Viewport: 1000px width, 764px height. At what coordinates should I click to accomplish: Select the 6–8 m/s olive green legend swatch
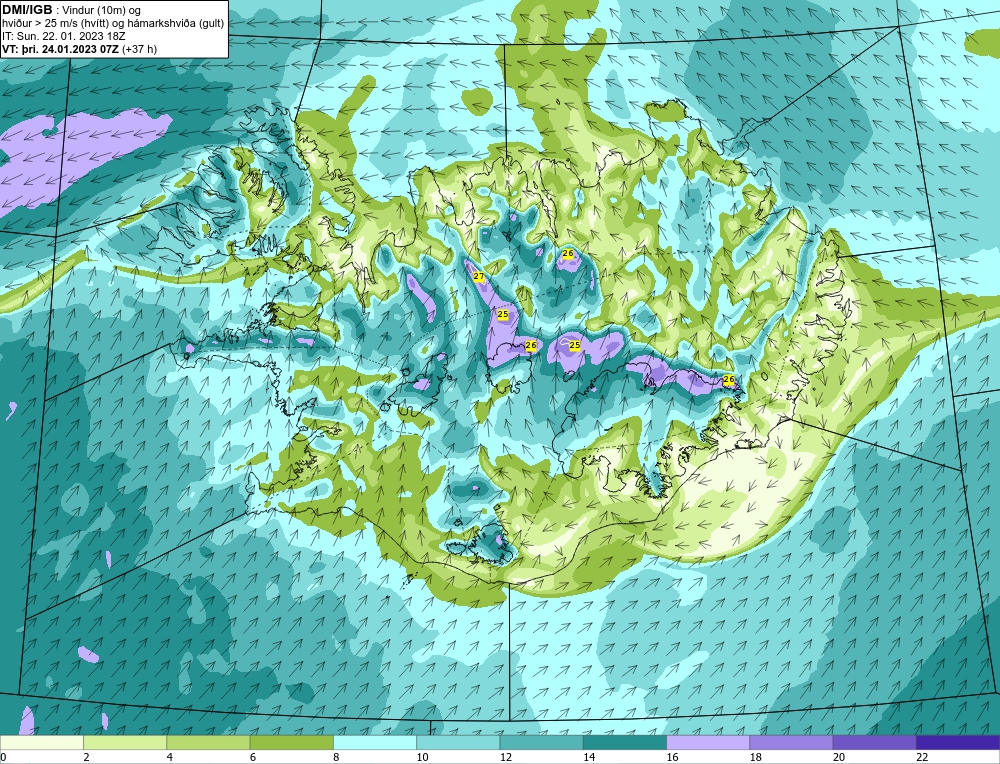[x=292, y=742]
